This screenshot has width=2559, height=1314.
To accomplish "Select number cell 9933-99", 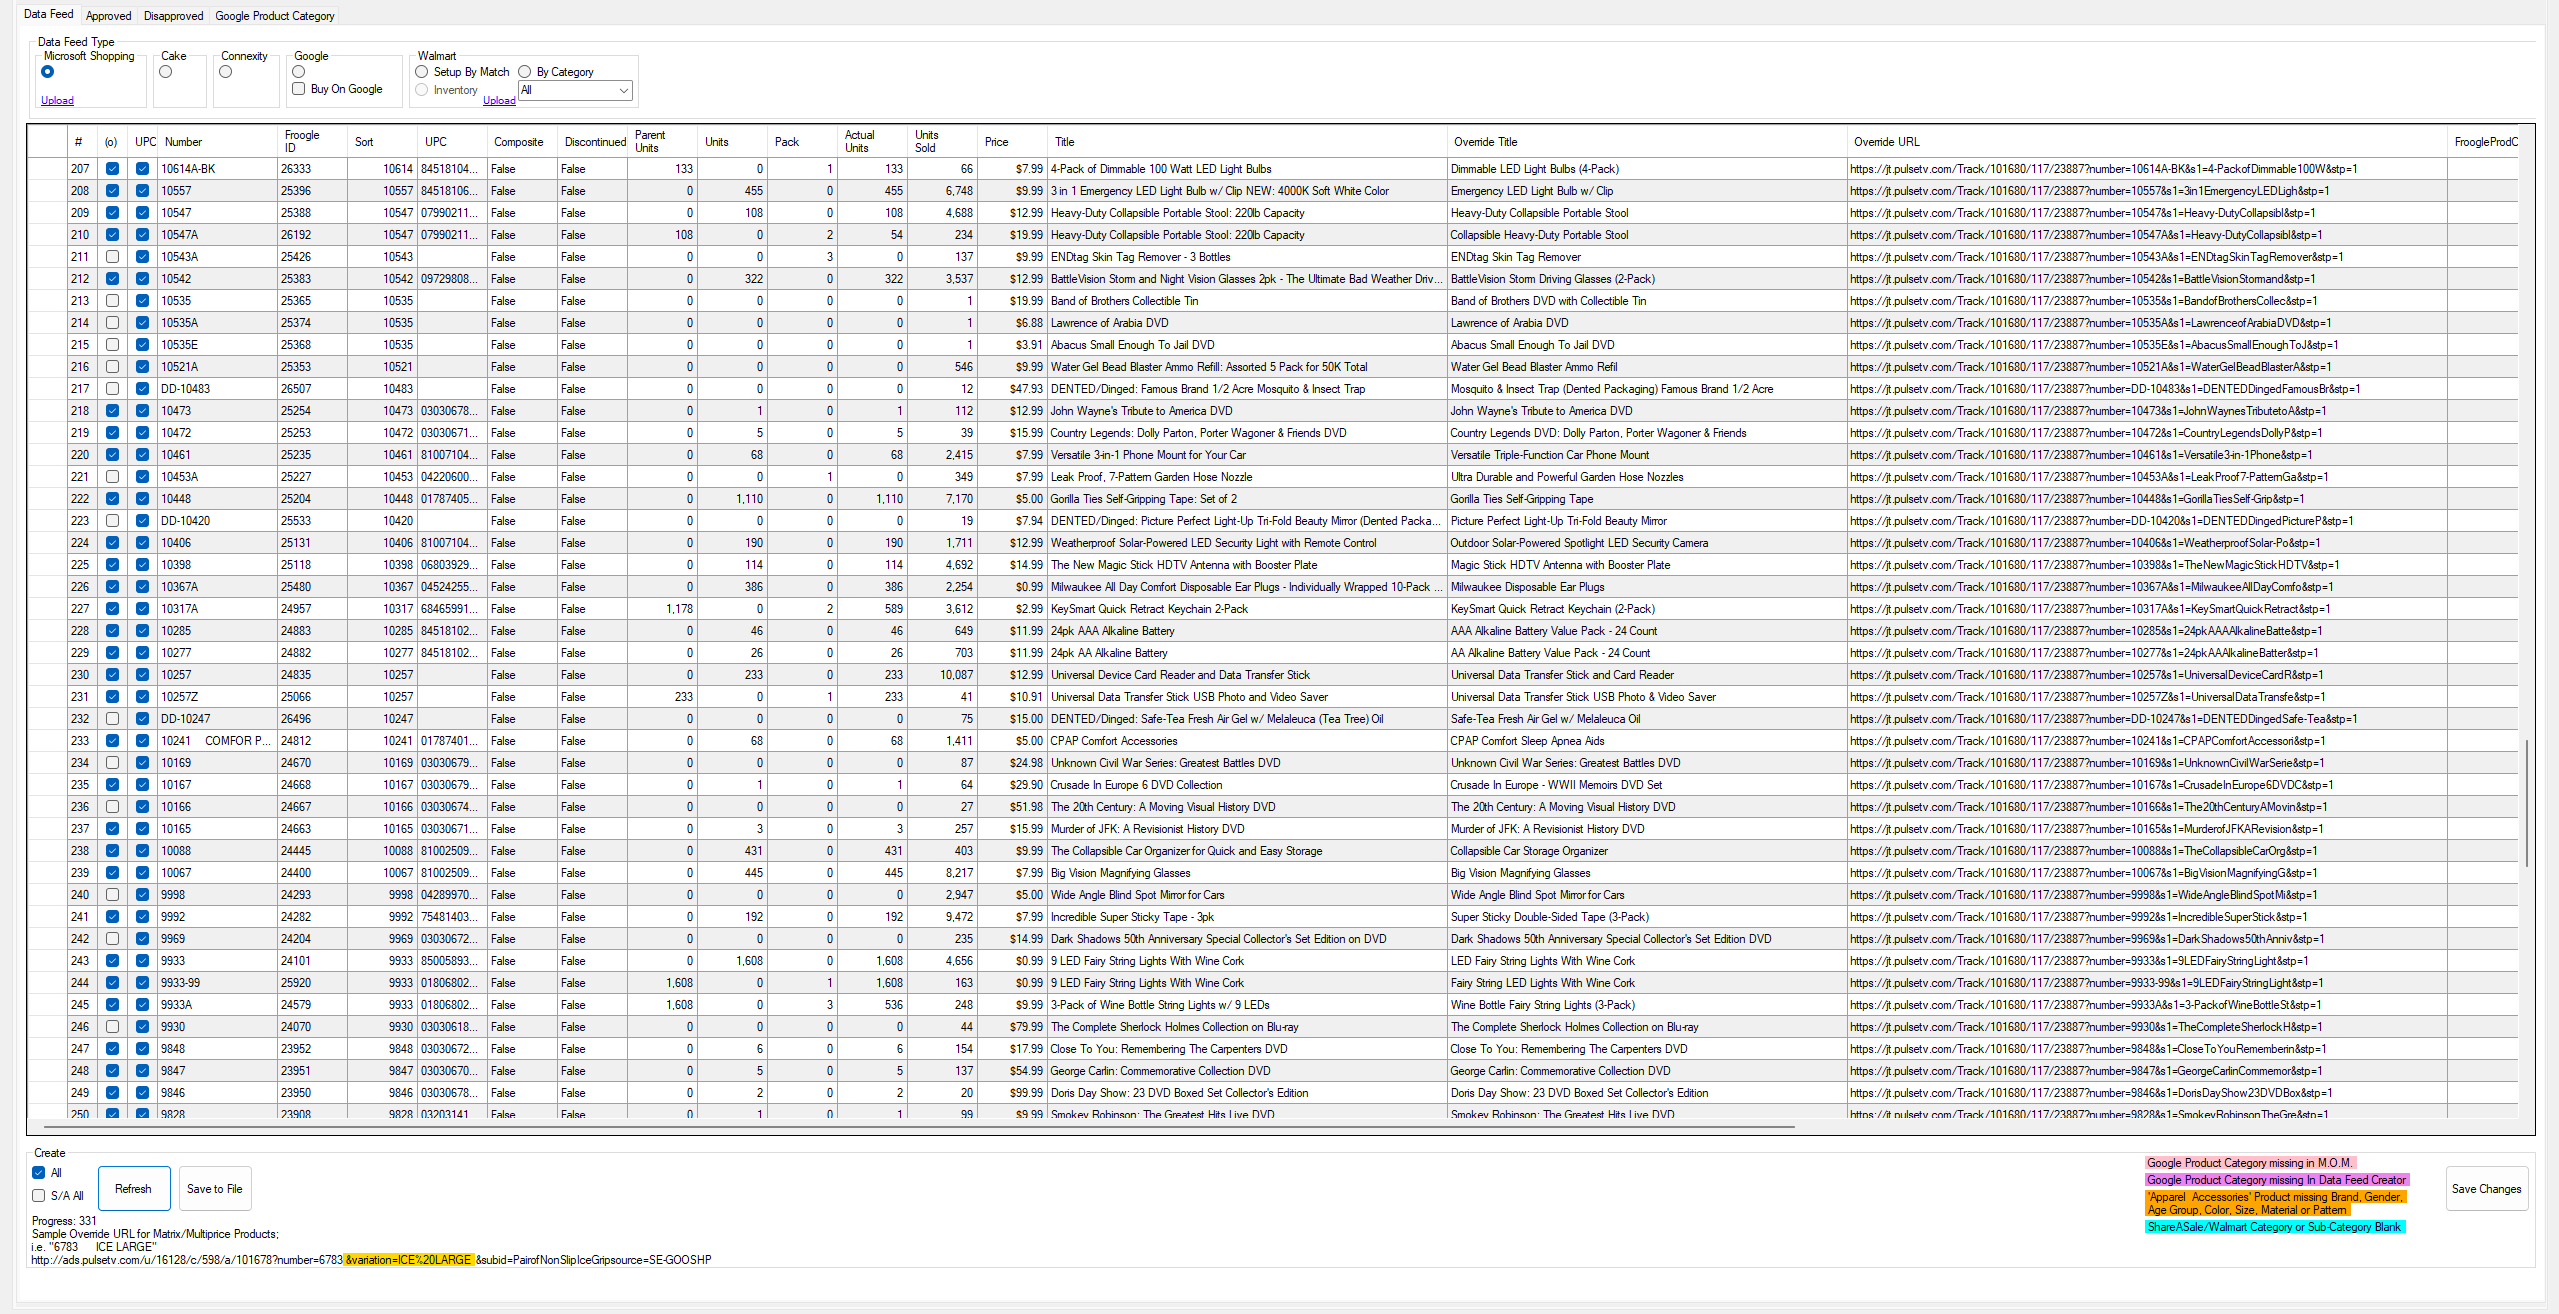I will [x=217, y=983].
